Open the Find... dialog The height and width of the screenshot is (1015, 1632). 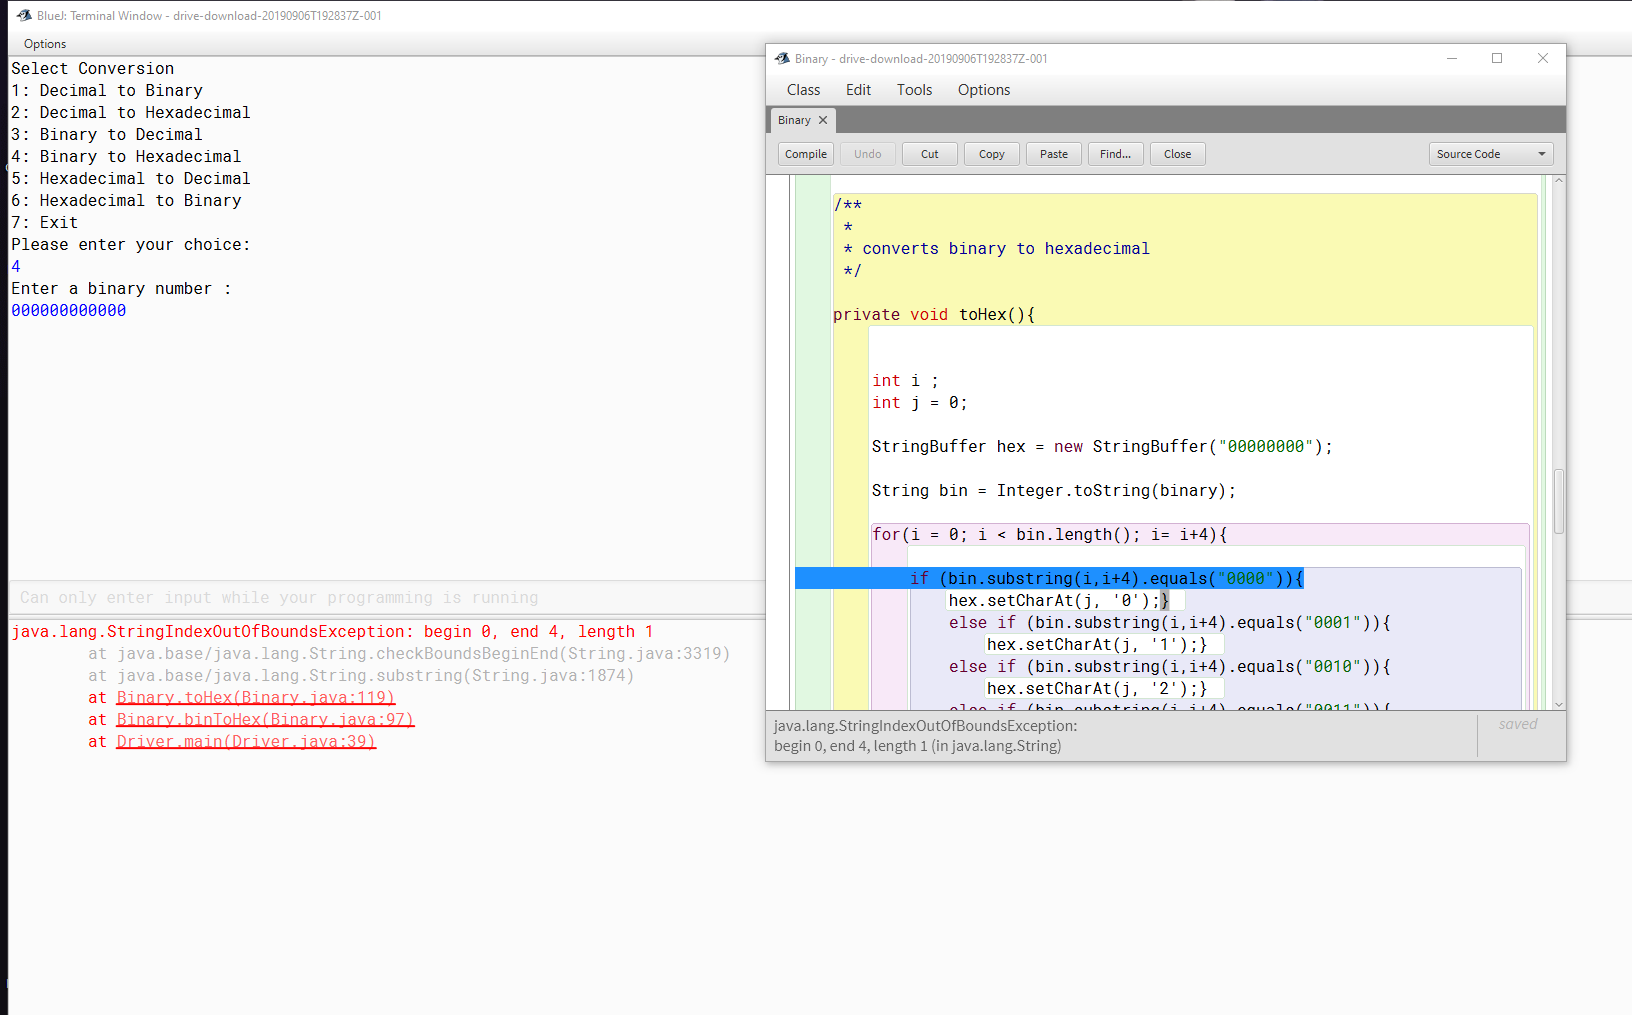click(x=1115, y=153)
